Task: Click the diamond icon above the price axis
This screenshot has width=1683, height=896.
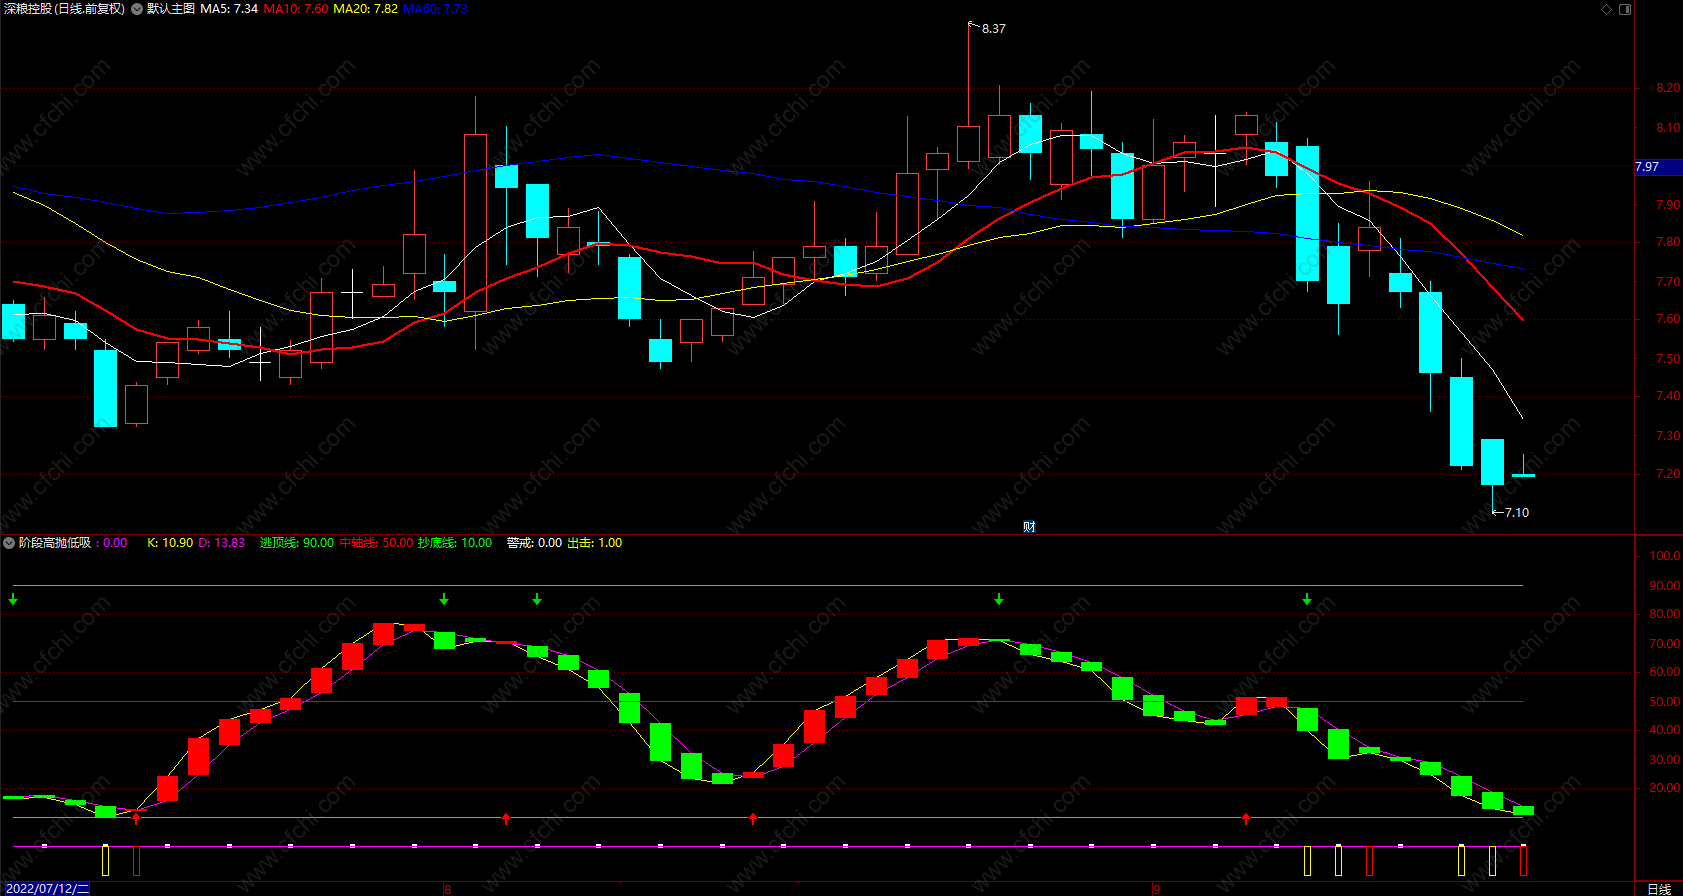Action: (x=1607, y=9)
